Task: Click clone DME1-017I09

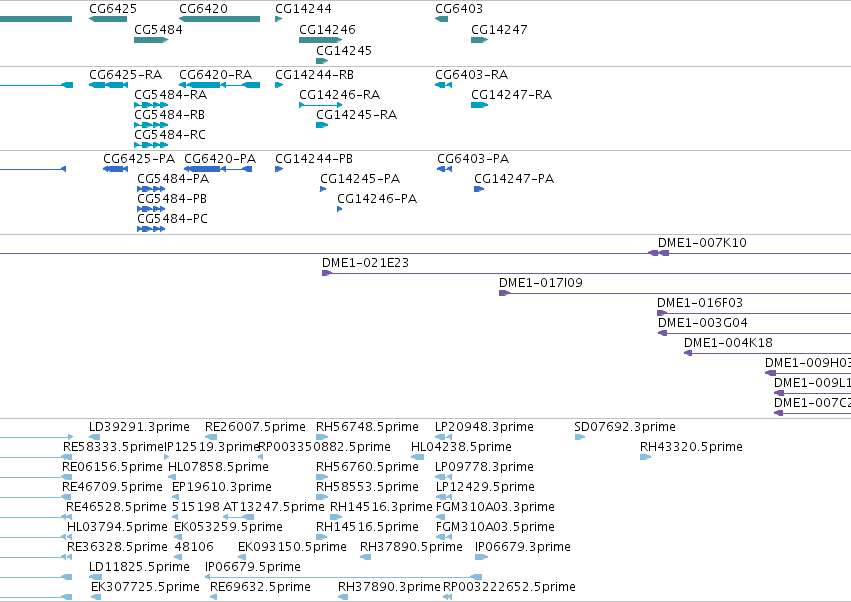Action: 541,283
